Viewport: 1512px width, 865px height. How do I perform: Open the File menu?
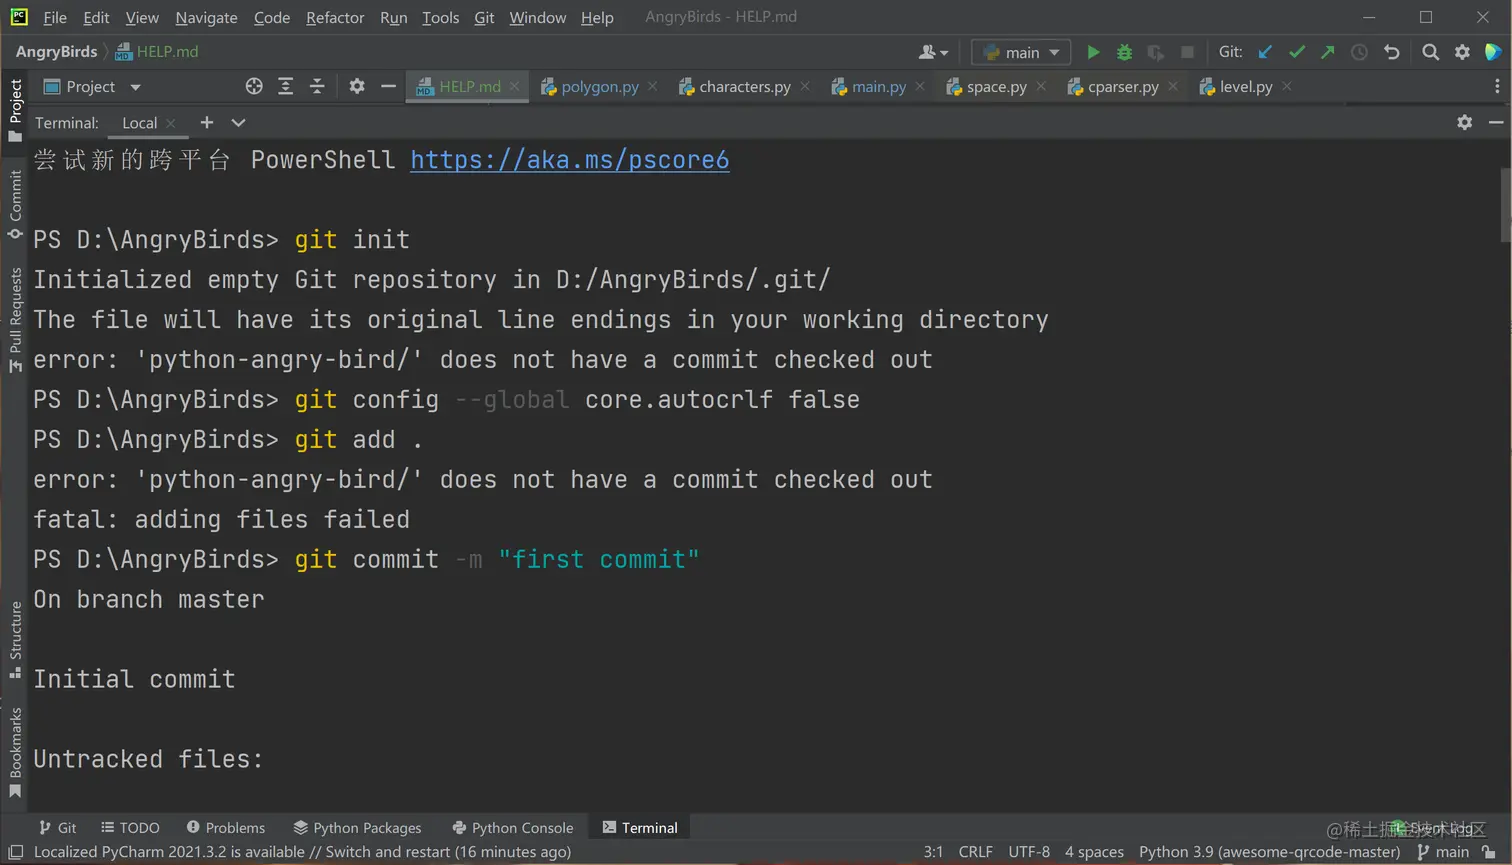coord(55,18)
